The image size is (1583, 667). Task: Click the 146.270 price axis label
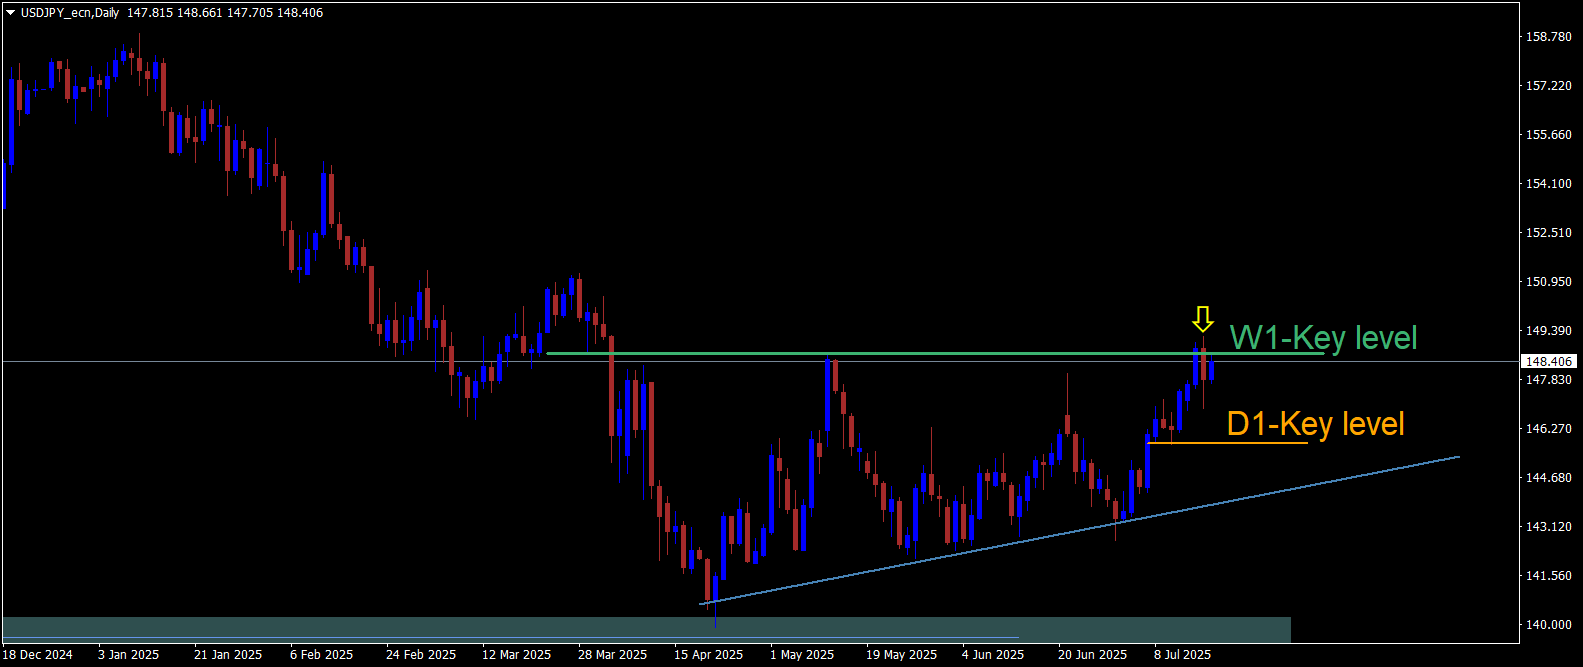click(1548, 429)
